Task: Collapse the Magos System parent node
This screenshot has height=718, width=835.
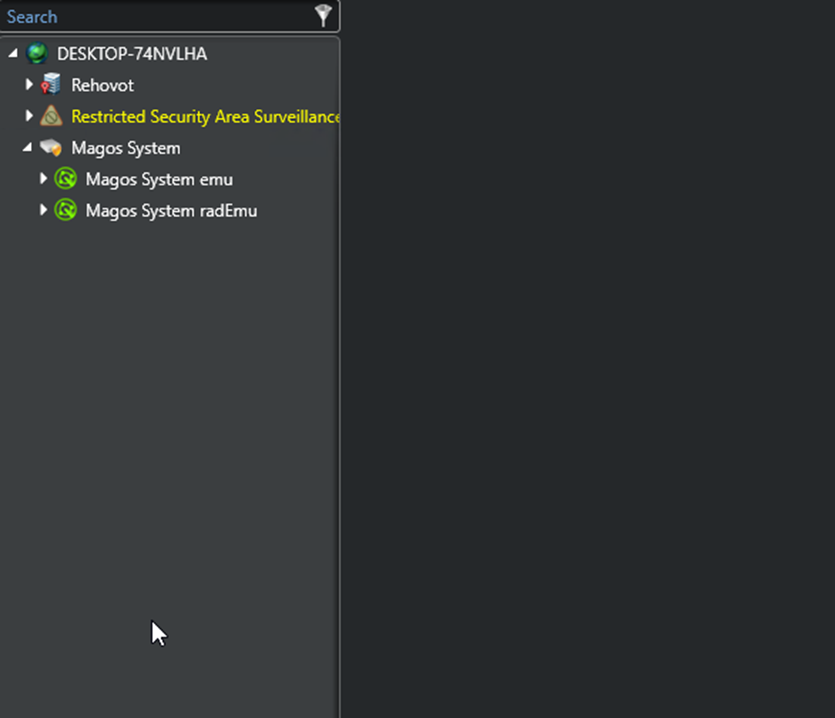Action: point(27,147)
